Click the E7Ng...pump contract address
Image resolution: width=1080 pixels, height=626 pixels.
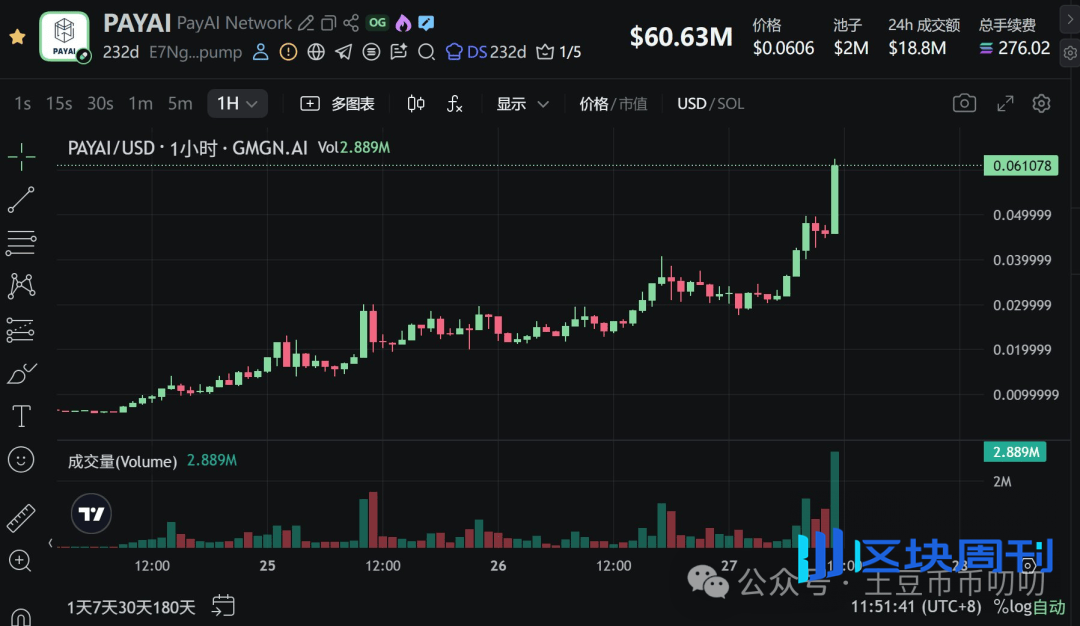pos(194,52)
